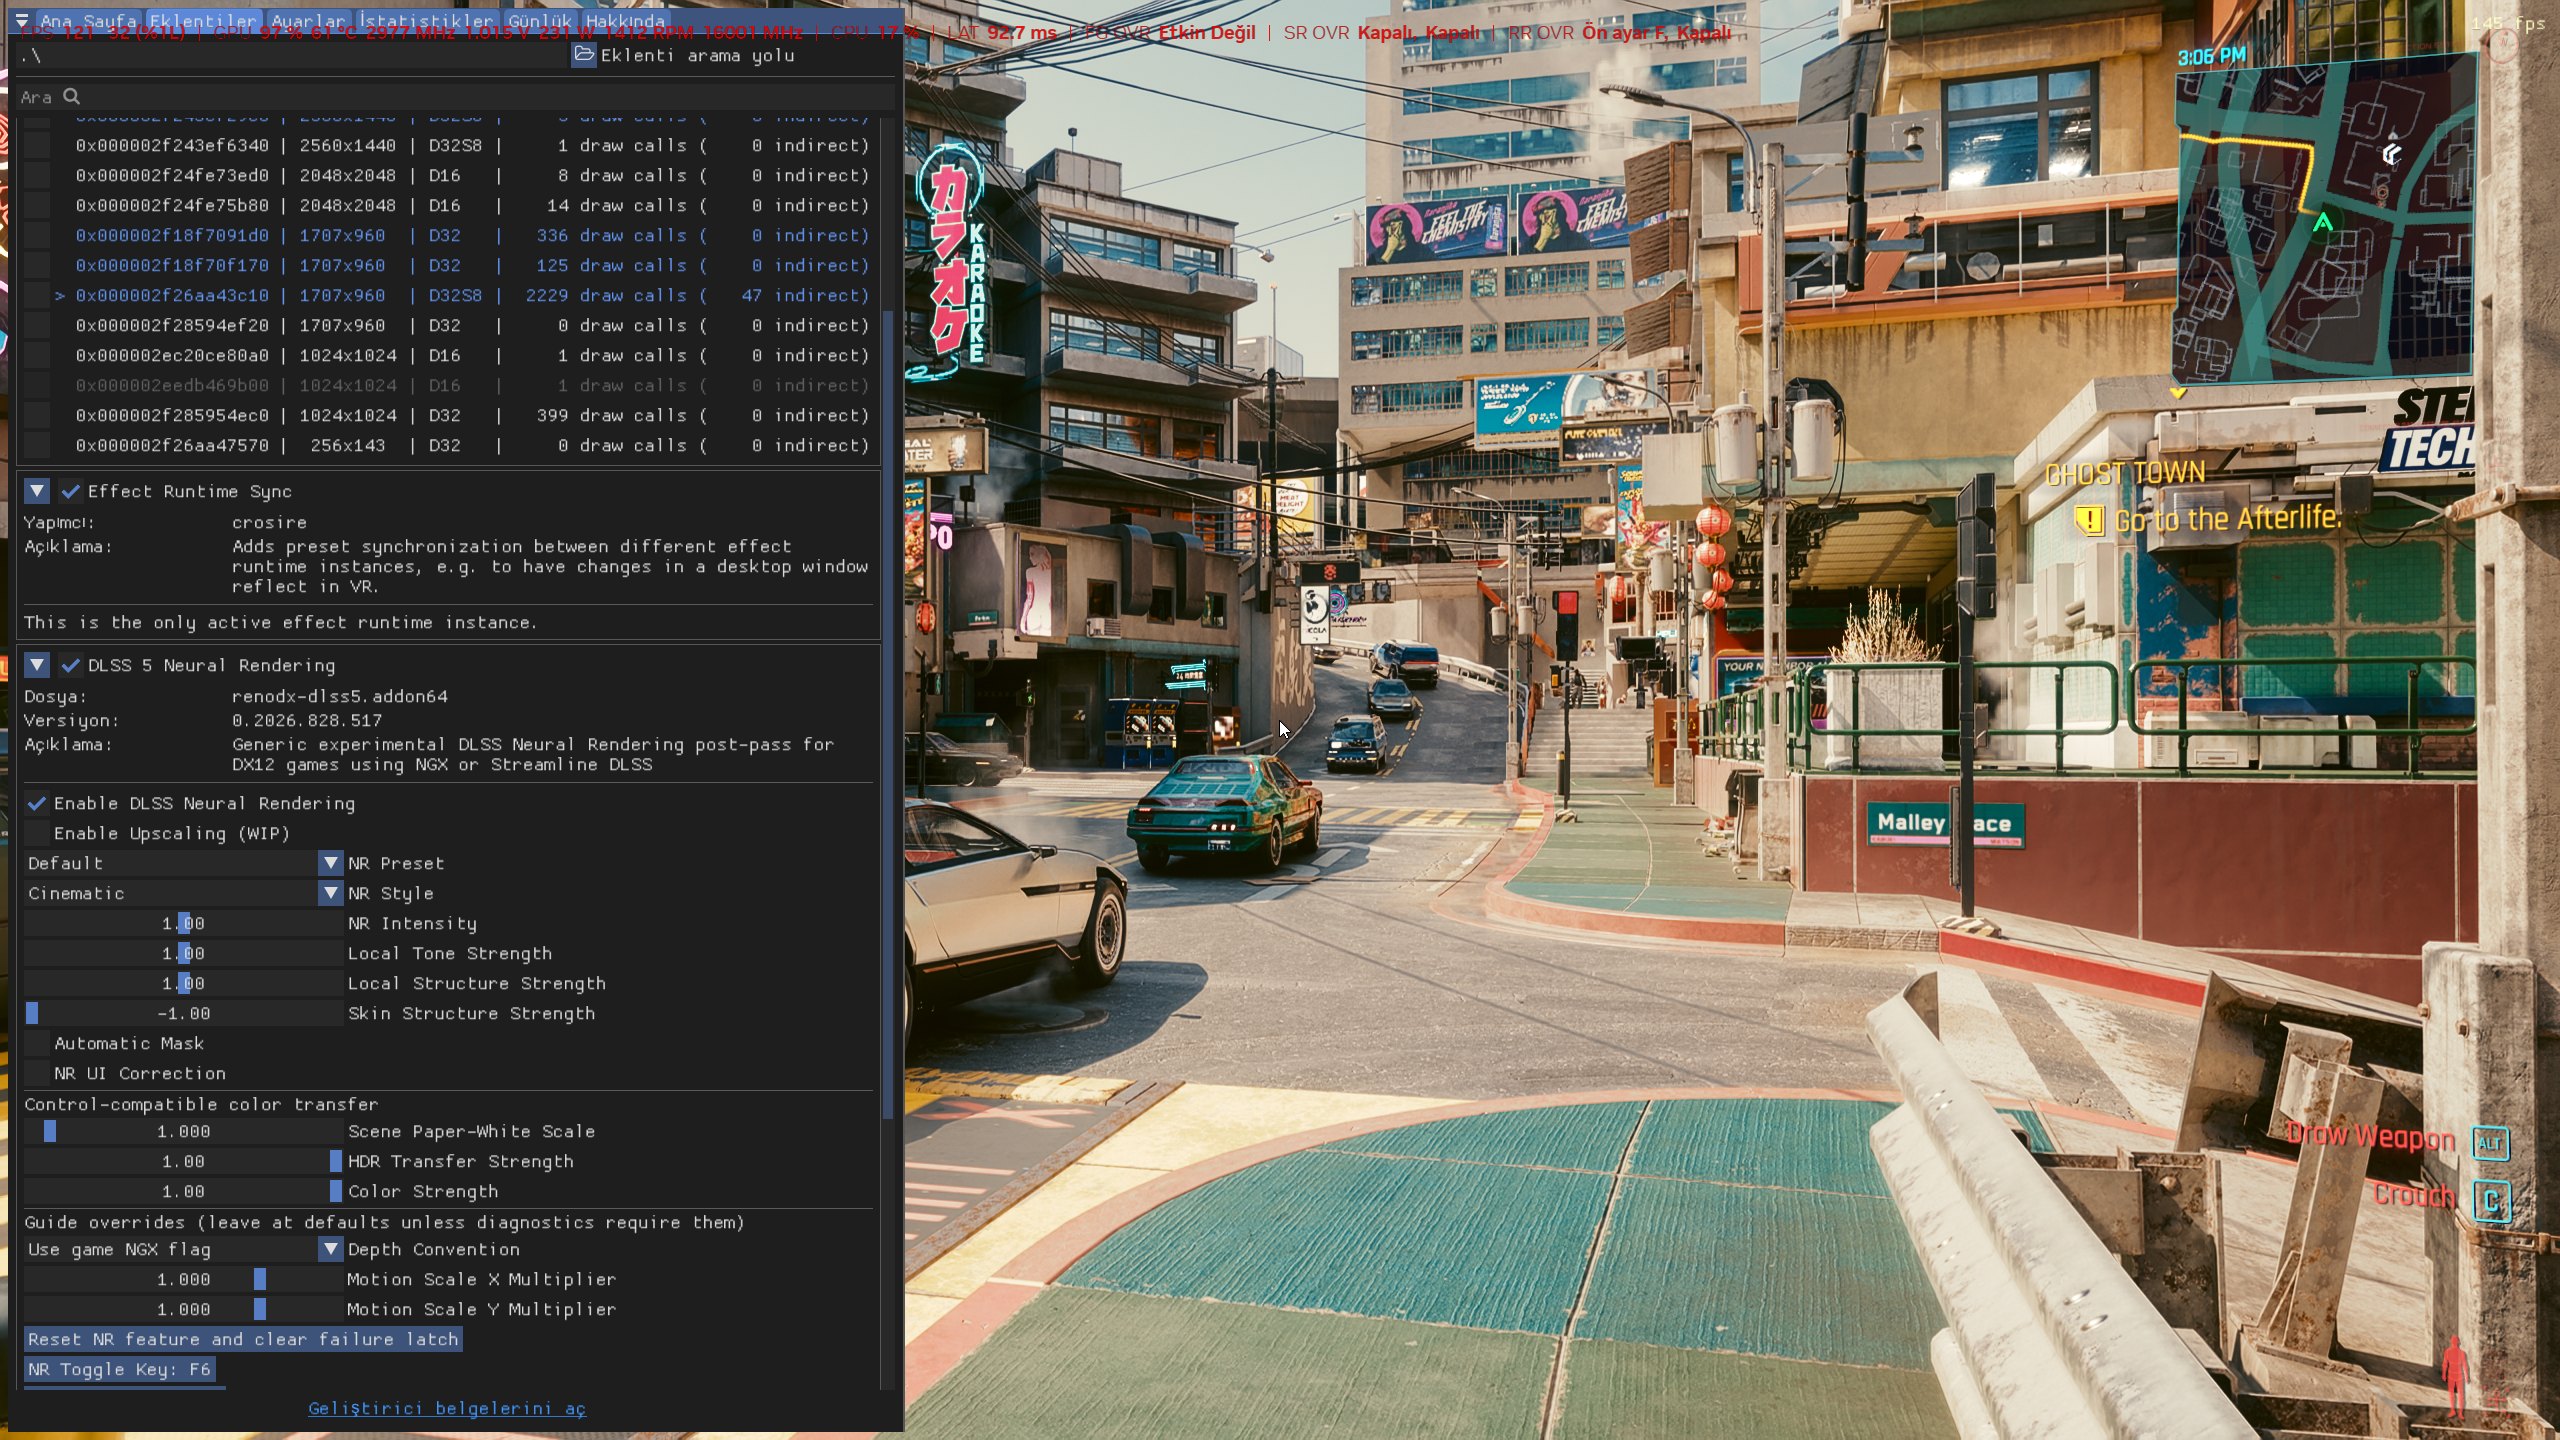2560x1440 pixels.
Task: Click the Go to the Afterlife quest objective
Action: click(x=2227, y=519)
